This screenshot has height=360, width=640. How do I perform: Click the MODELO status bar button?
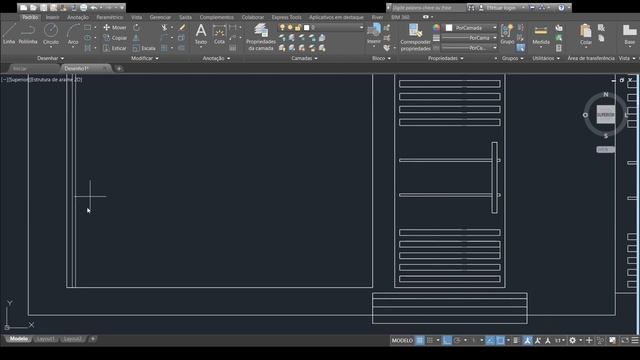402,340
